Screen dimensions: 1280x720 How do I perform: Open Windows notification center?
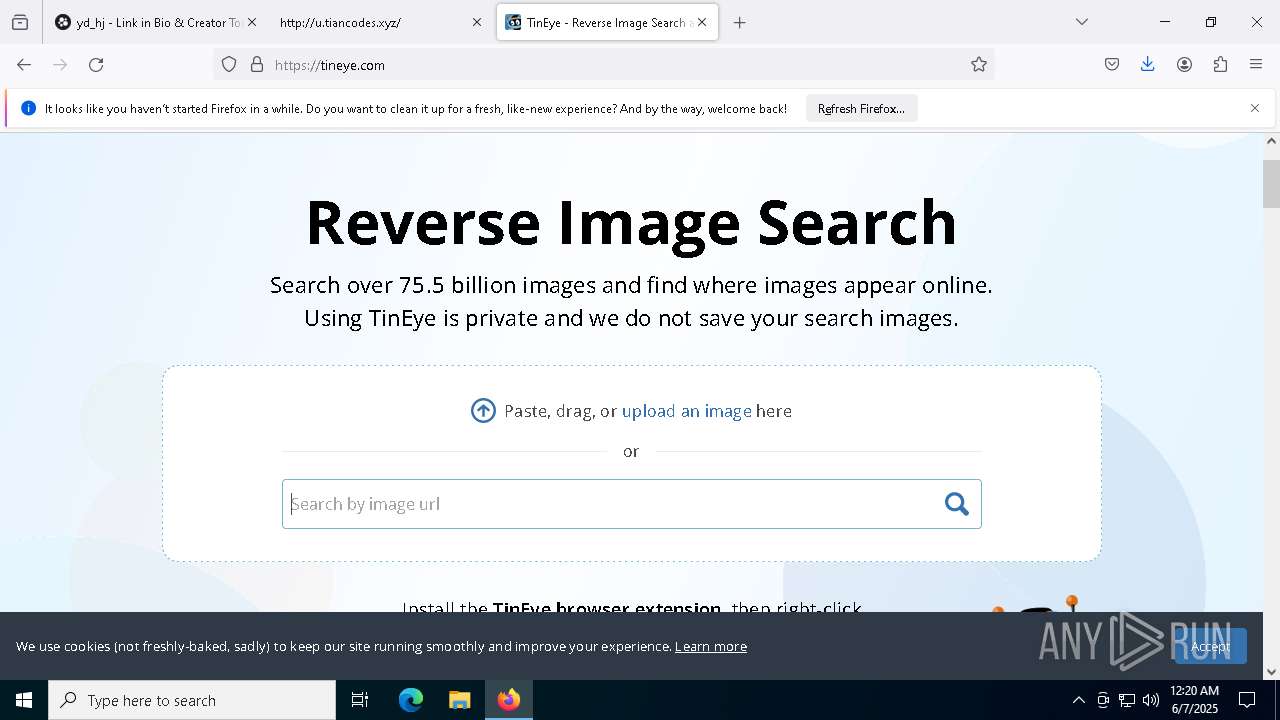pyautogui.click(x=1248, y=700)
